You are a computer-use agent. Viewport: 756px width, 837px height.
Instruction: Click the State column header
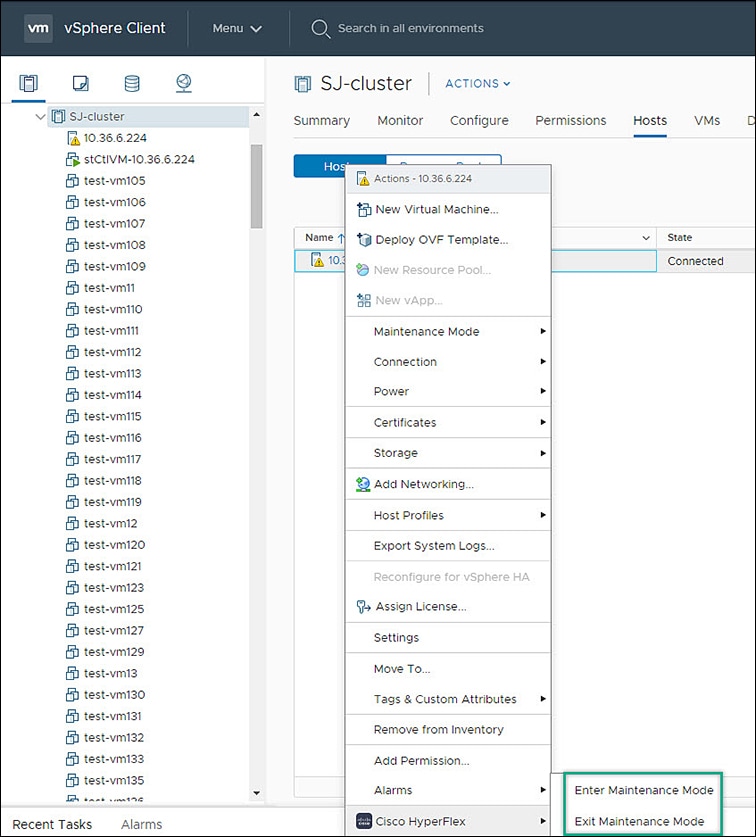(680, 238)
